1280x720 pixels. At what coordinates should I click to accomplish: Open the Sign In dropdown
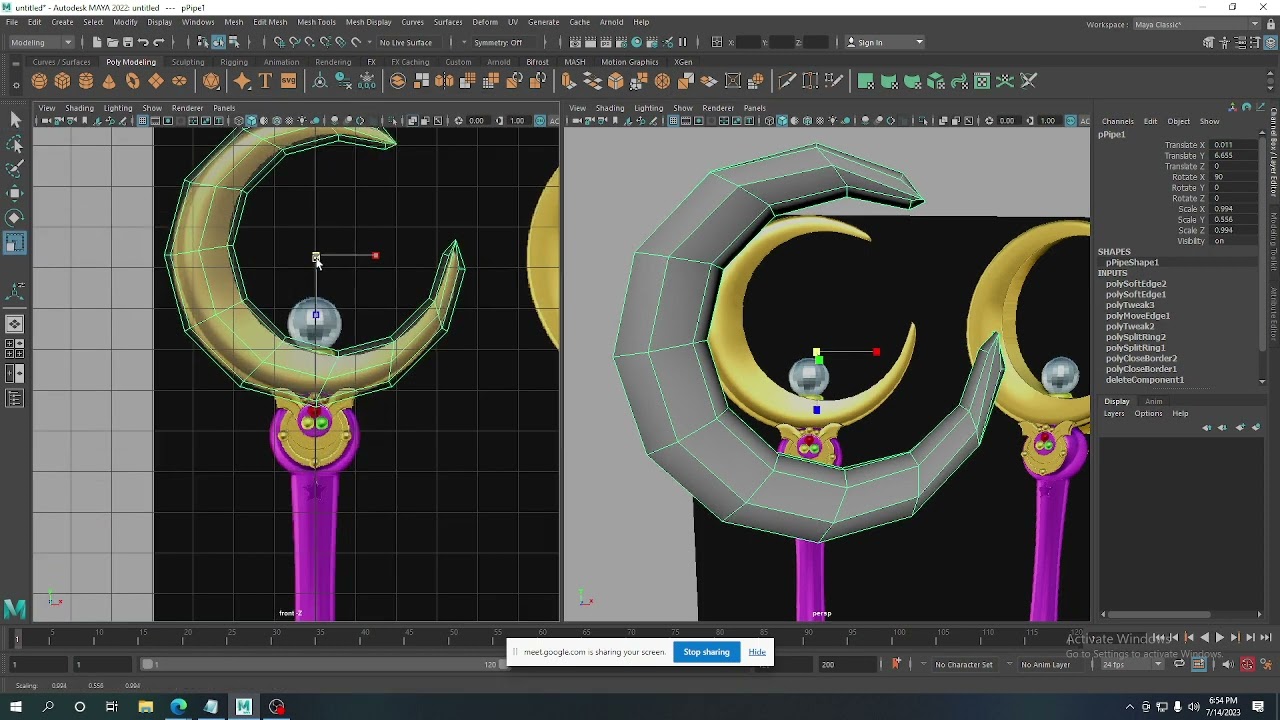[885, 42]
